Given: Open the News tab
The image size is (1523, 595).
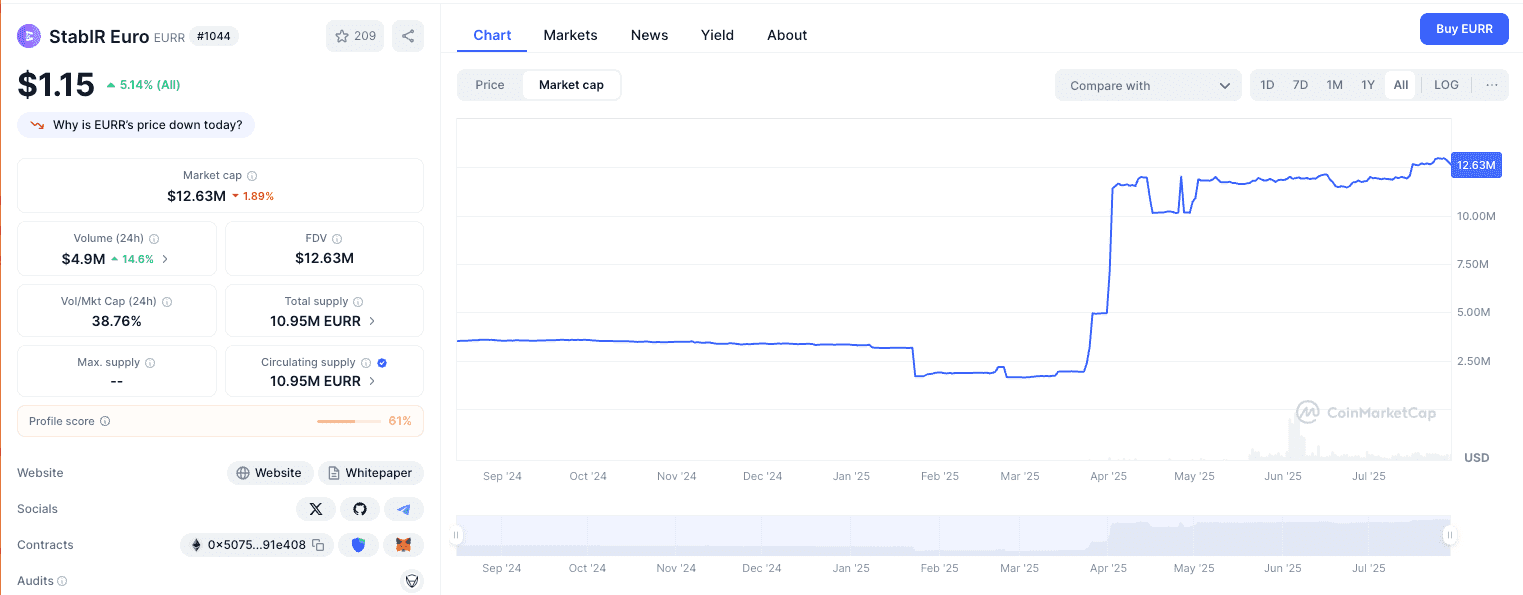Looking at the screenshot, I should pyautogui.click(x=649, y=35).
